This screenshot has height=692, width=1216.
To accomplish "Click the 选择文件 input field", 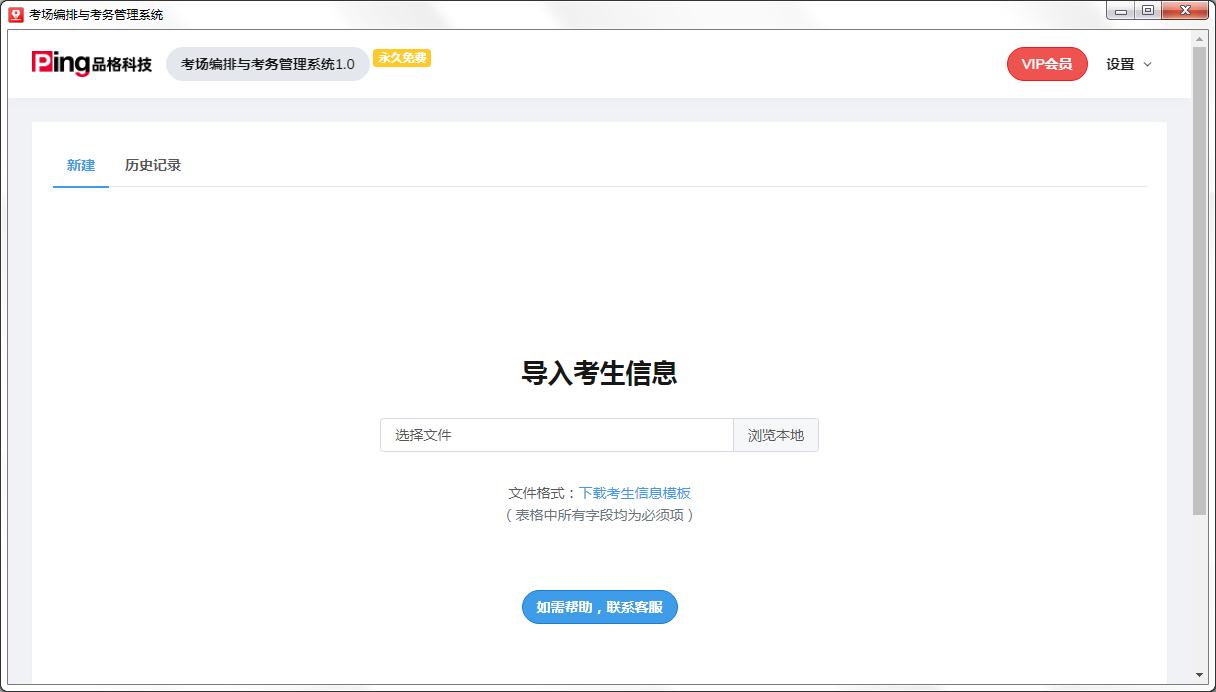I will (557, 435).
